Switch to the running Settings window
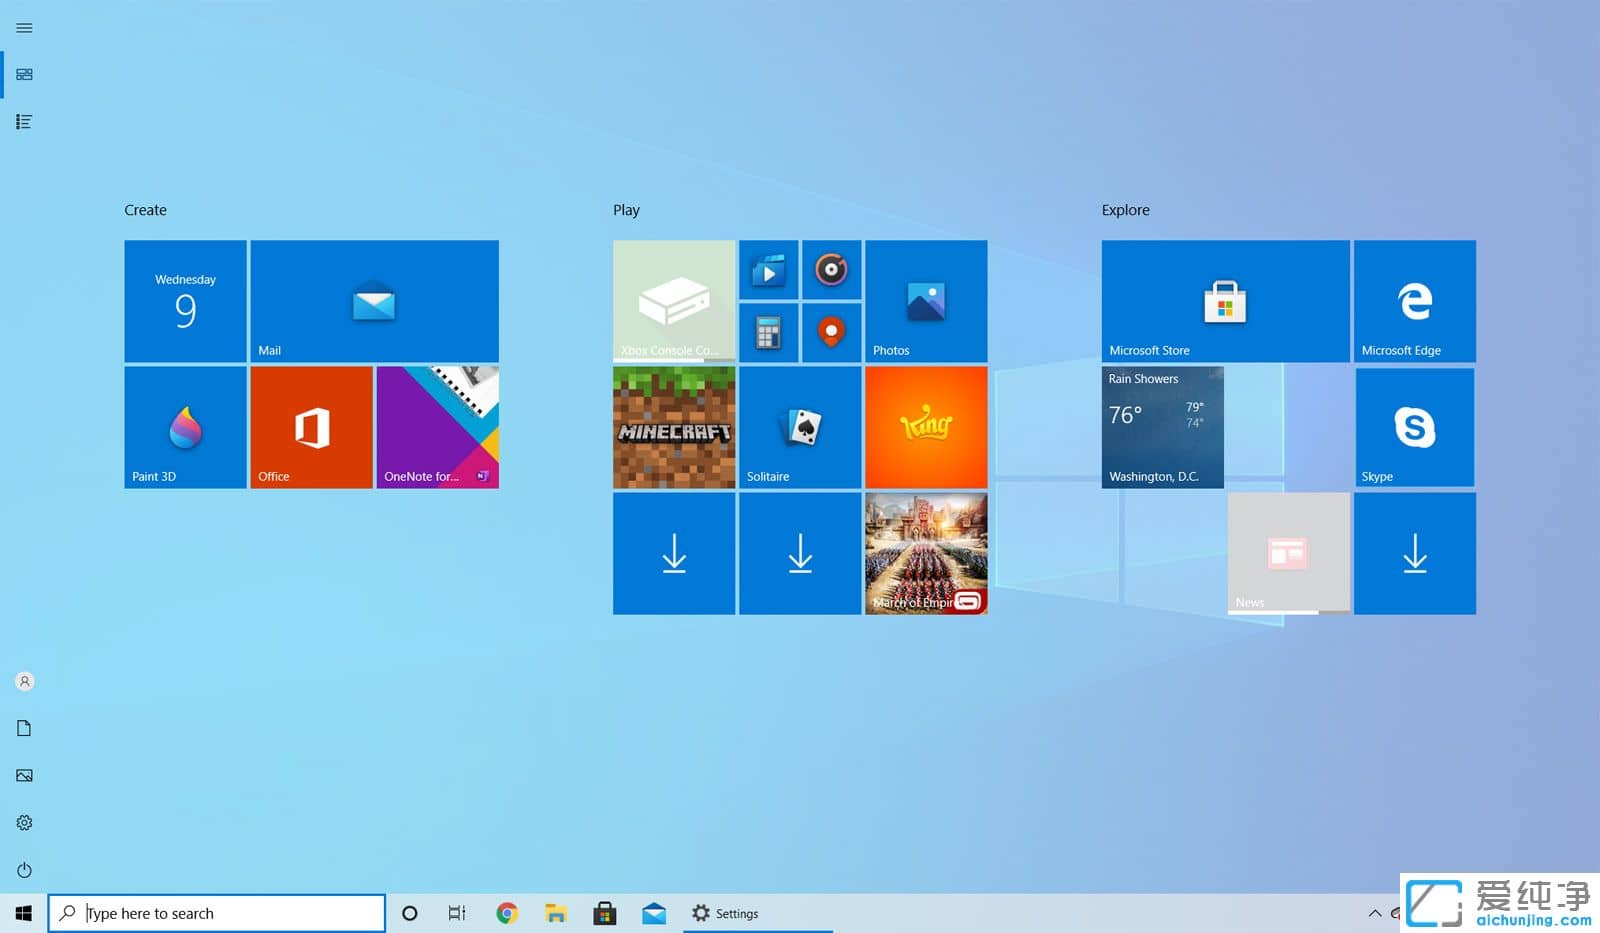 click(x=726, y=912)
